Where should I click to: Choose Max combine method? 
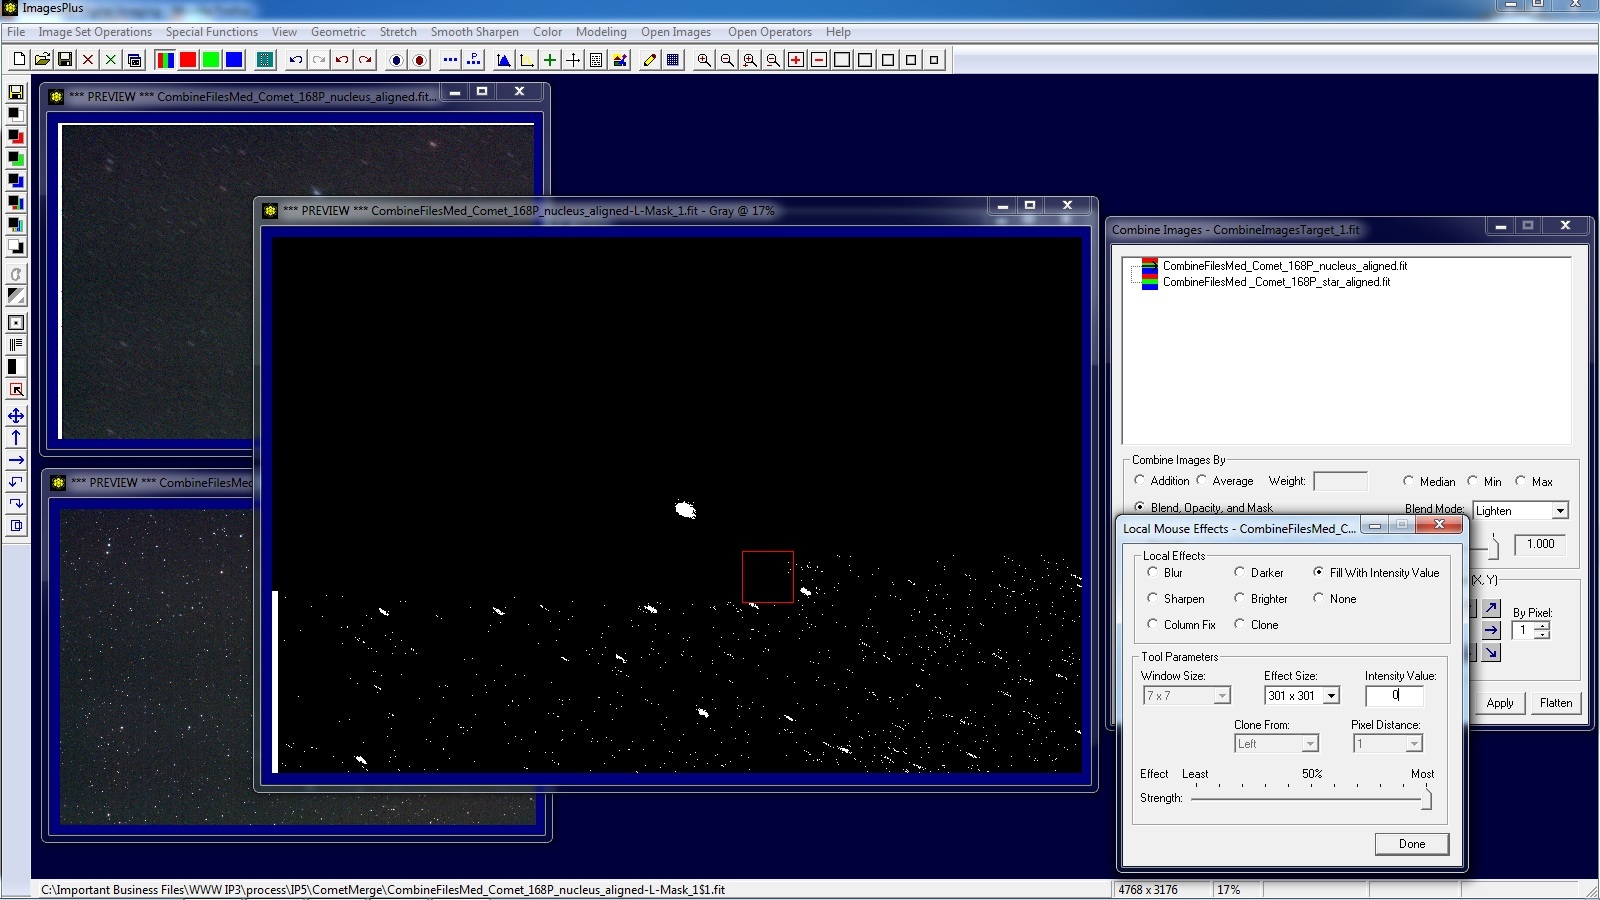click(x=1534, y=481)
